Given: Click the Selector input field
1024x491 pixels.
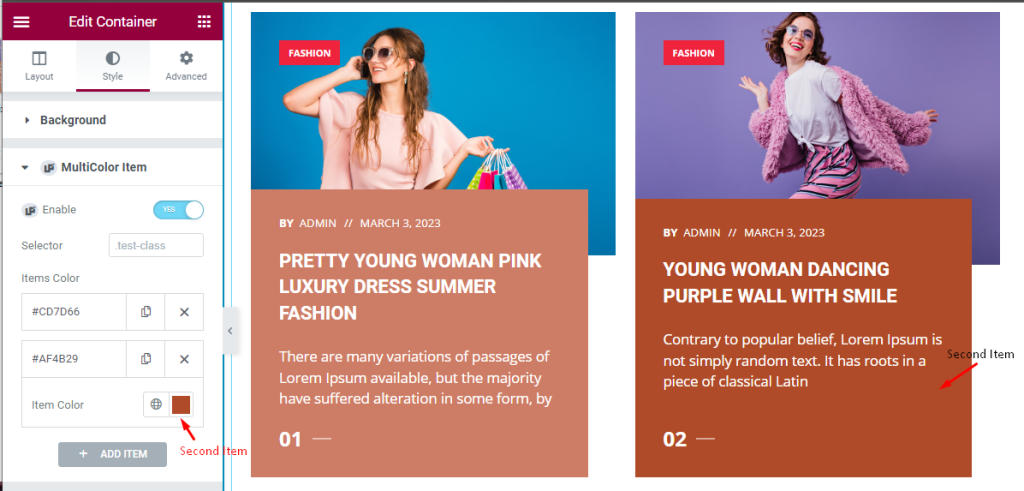Looking at the screenshot, I should coord(156,246).
